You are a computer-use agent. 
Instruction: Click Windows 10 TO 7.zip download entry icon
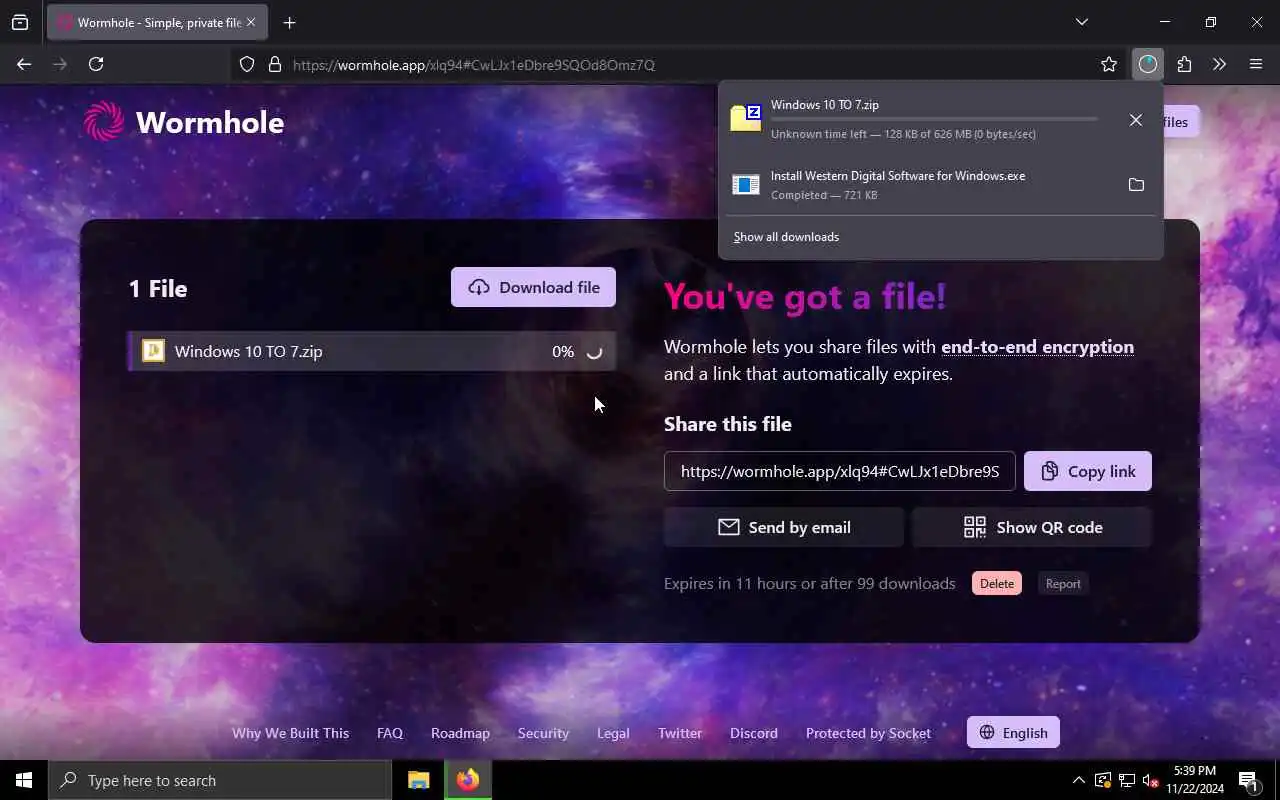tap(746, 118)
